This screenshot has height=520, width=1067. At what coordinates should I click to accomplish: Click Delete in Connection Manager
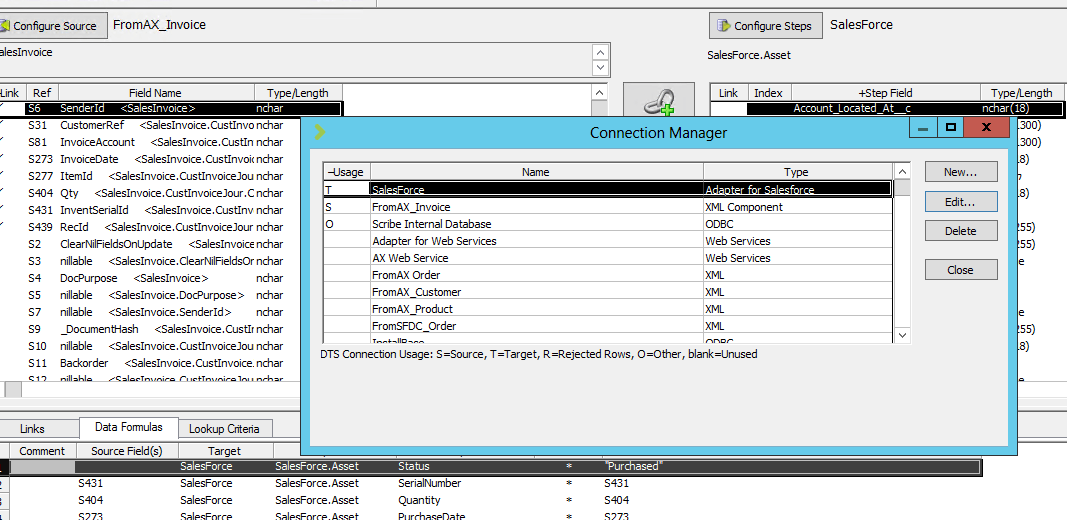pos(961,231)
